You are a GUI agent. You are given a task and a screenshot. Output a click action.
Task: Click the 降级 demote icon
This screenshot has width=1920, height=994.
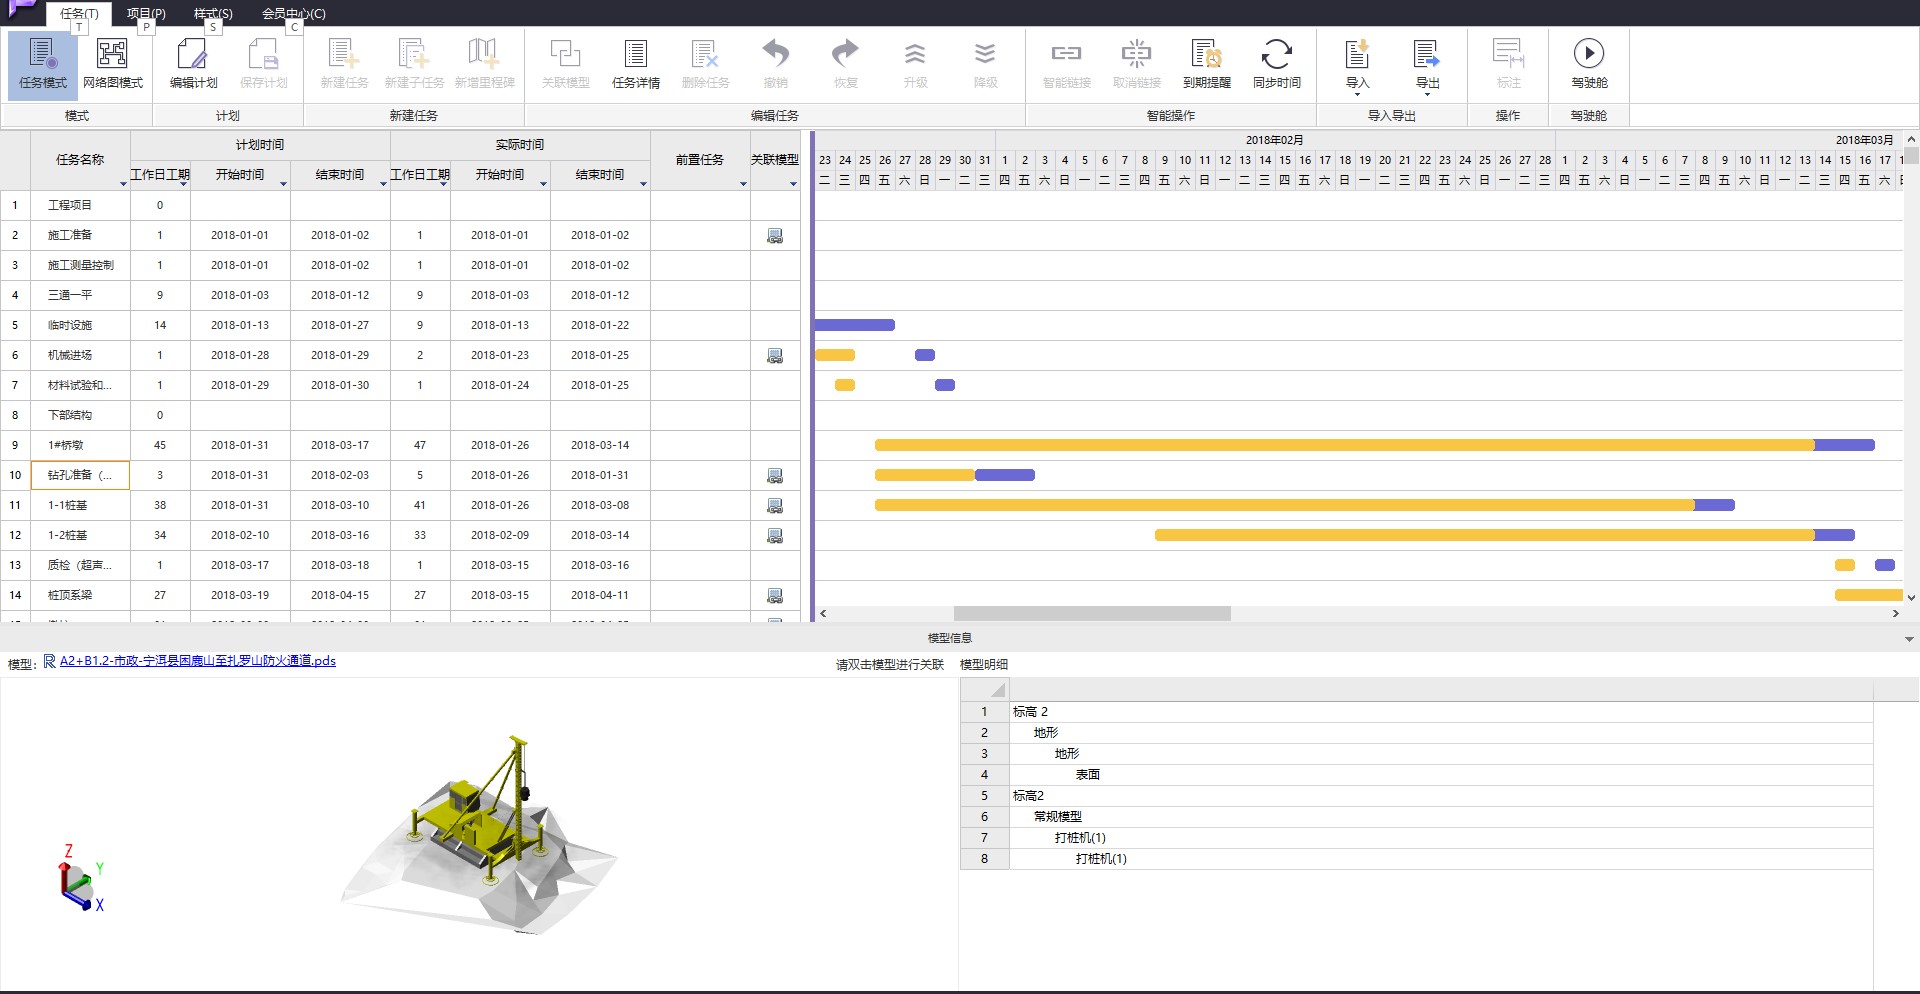[x=985, y=64]
